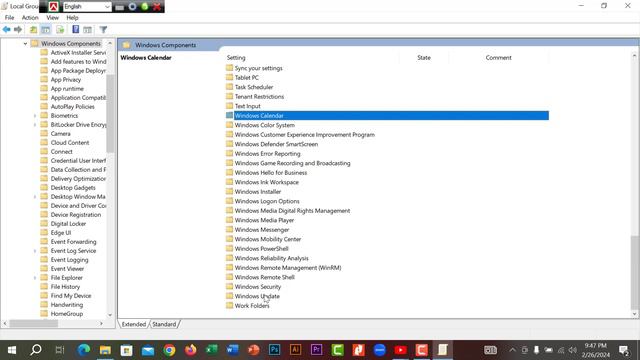The height and width of the screenshot is (360, 640).
Task: Select AutoPlay Policies in the tree
Action: coord(72,107)
